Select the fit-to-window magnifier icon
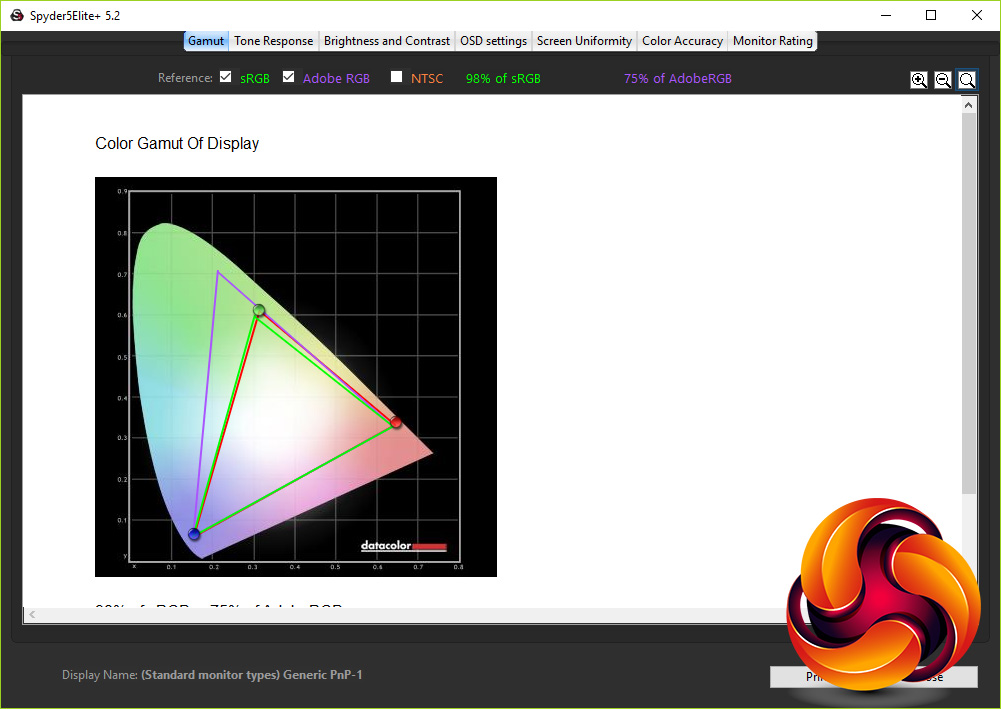Image resolution: width=1001 pixels, height=709 pixels. pos(967,80)
